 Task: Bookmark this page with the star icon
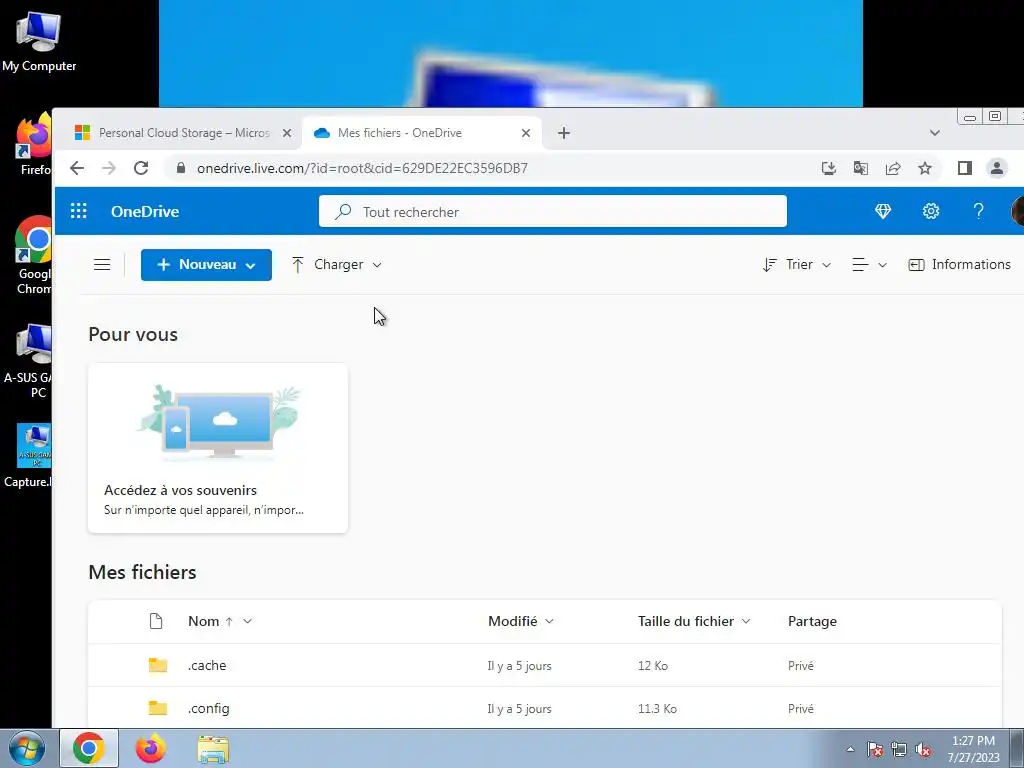[x=925, y=168]
